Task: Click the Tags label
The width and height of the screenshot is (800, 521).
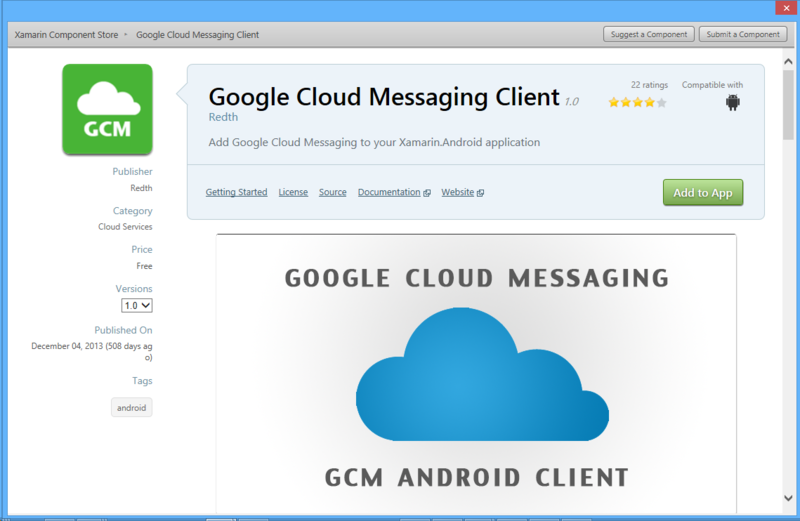Action: point(142,381)
